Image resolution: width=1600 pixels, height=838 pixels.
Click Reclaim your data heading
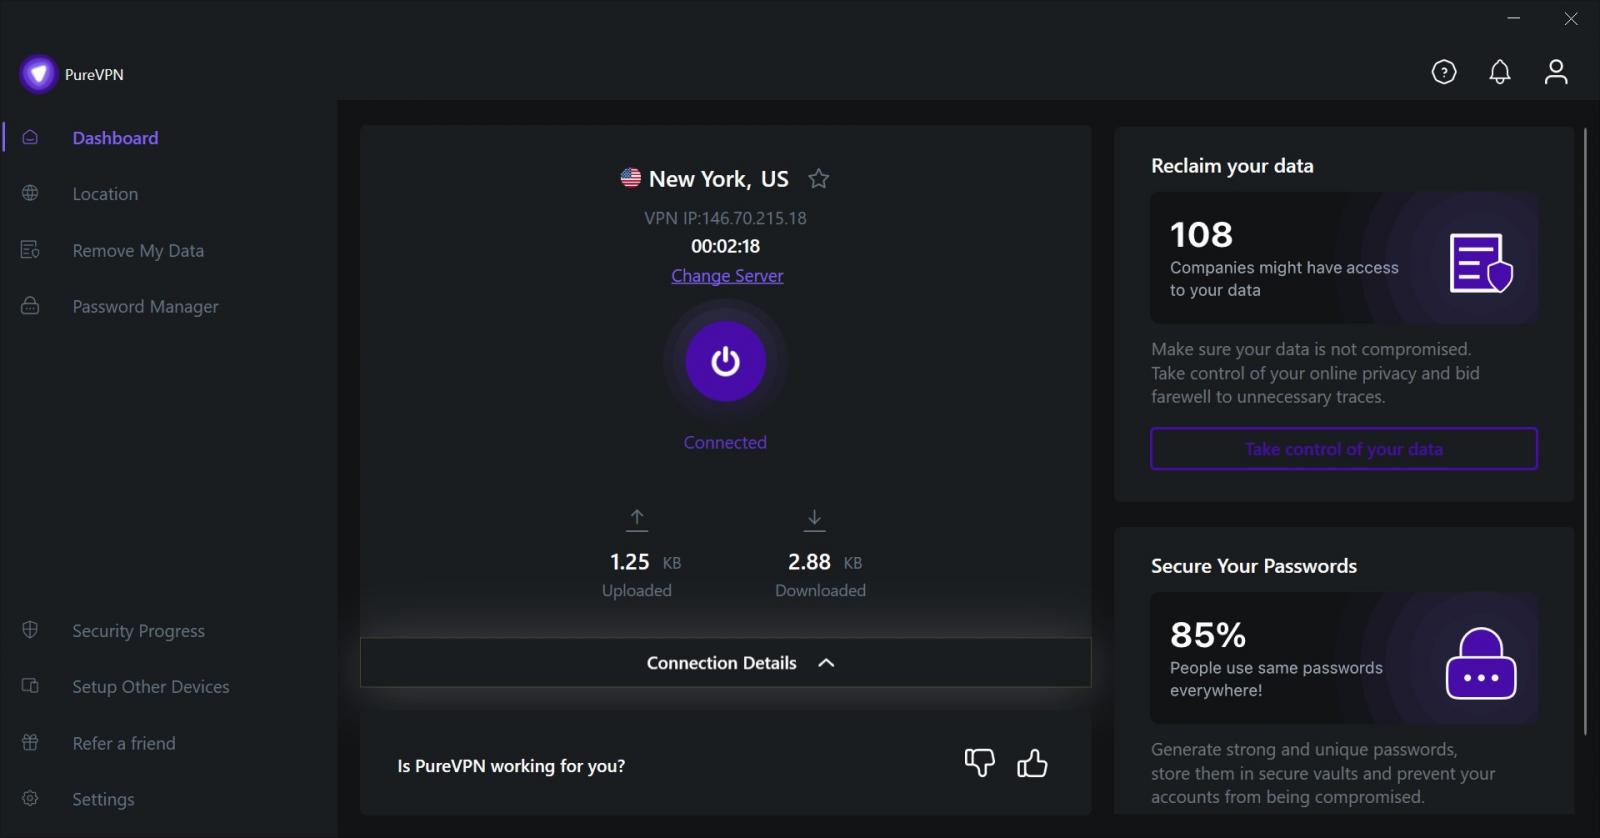[1232, 166]
